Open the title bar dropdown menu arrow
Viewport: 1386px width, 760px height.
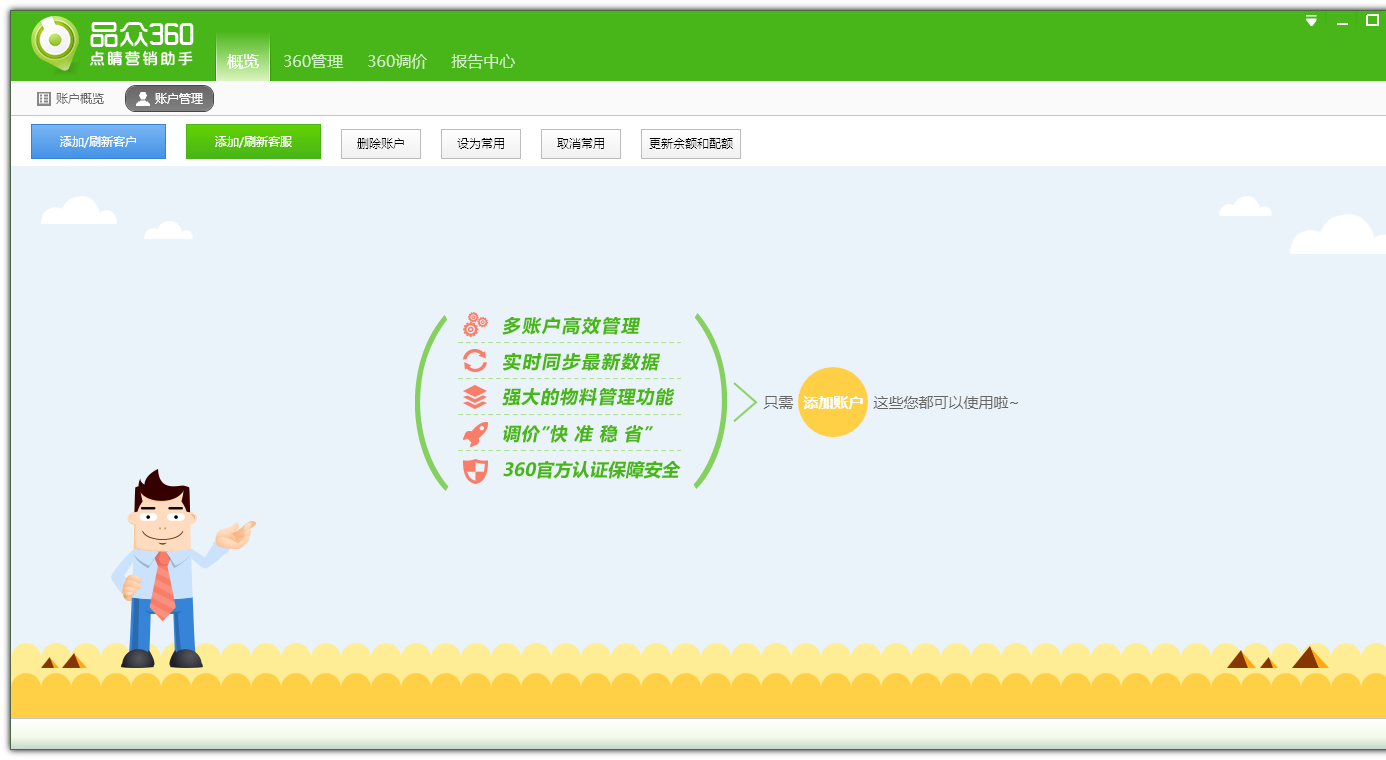pos(1311,21)
